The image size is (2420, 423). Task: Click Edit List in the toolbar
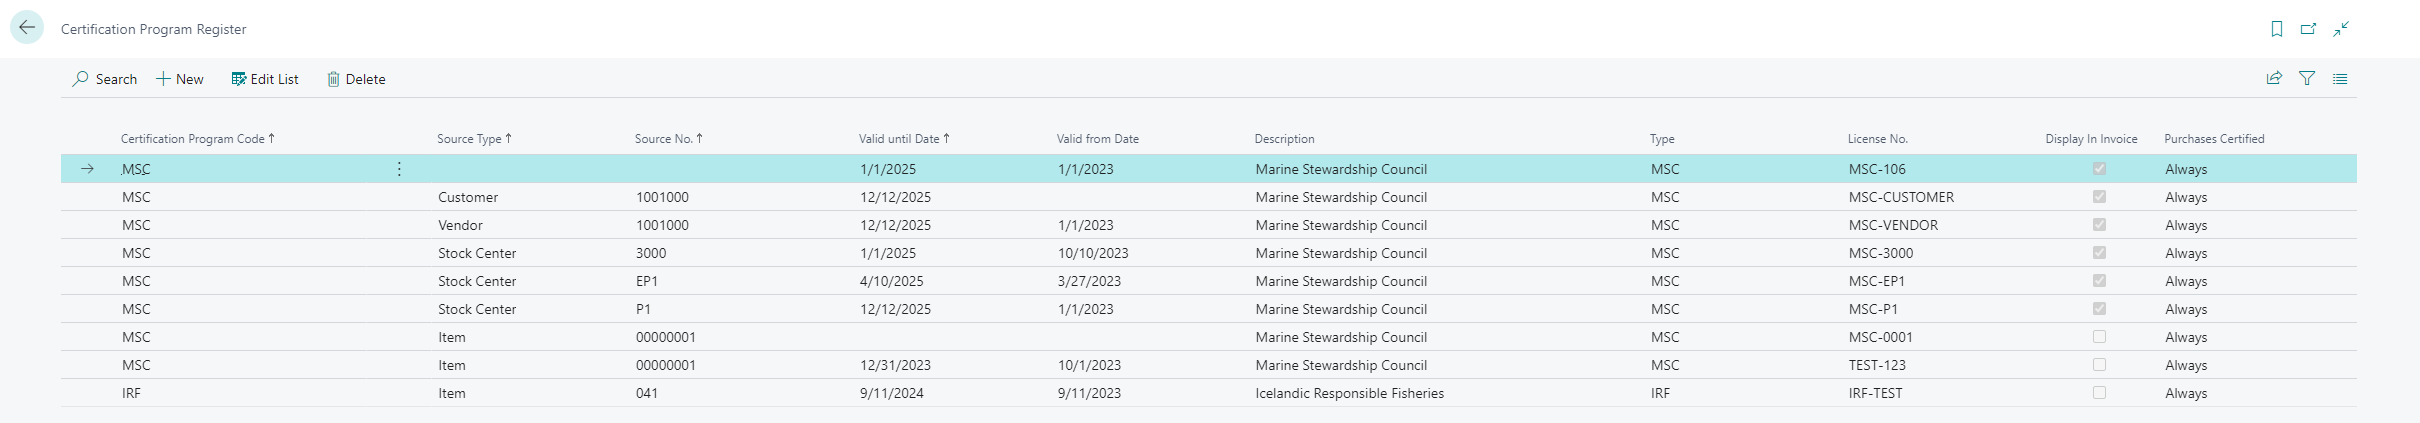point(265,79)
